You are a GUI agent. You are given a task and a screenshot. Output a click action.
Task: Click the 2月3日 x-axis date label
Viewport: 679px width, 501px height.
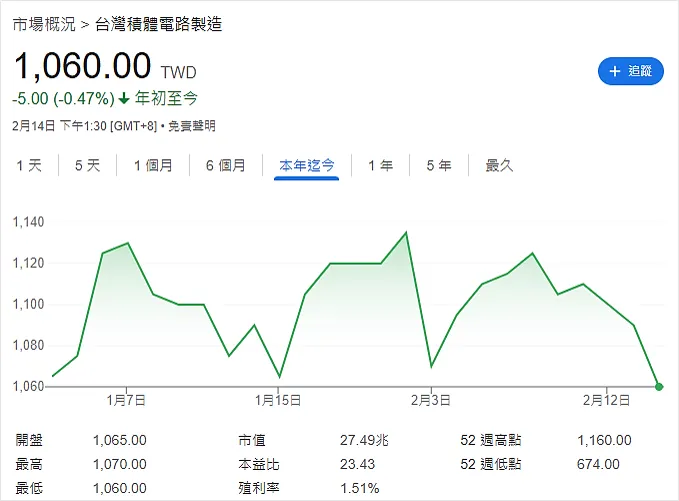pos(430,400)
